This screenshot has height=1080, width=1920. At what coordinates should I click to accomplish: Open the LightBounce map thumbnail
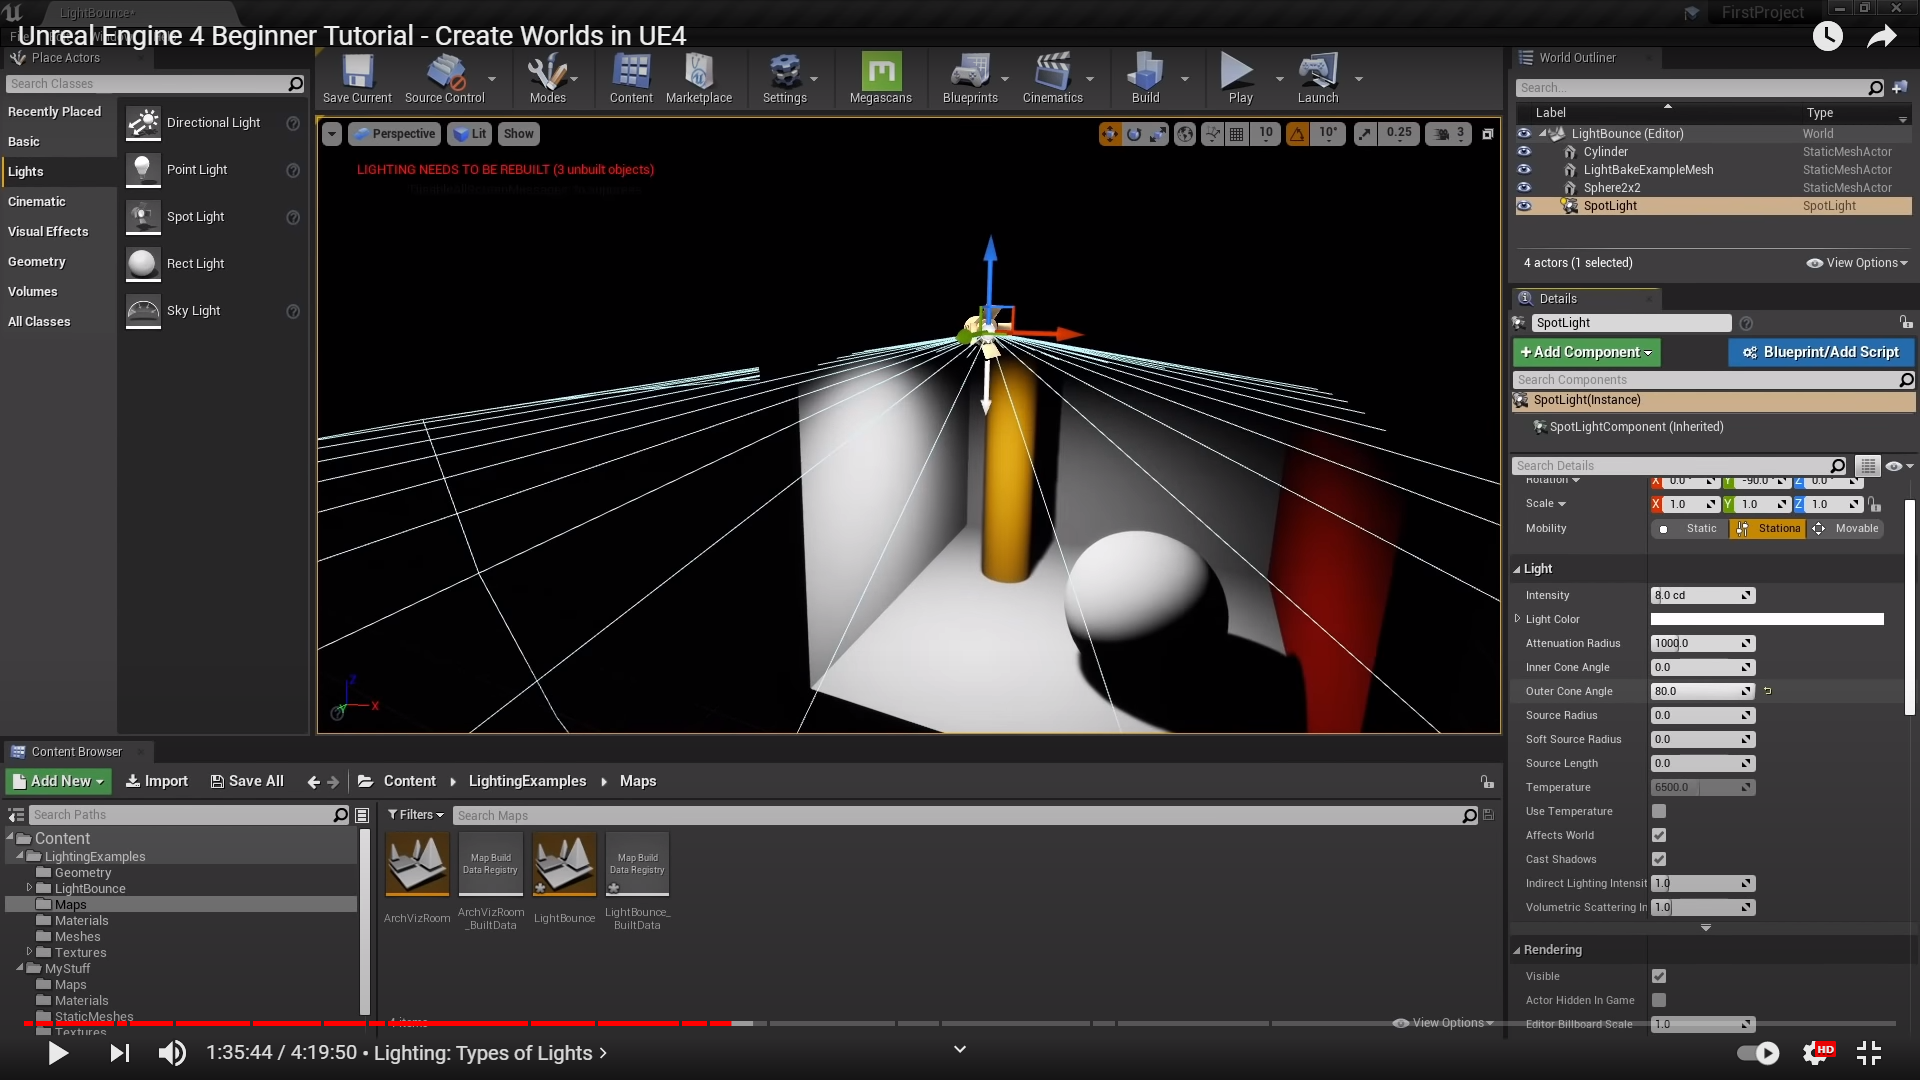[x=564, y=864]
